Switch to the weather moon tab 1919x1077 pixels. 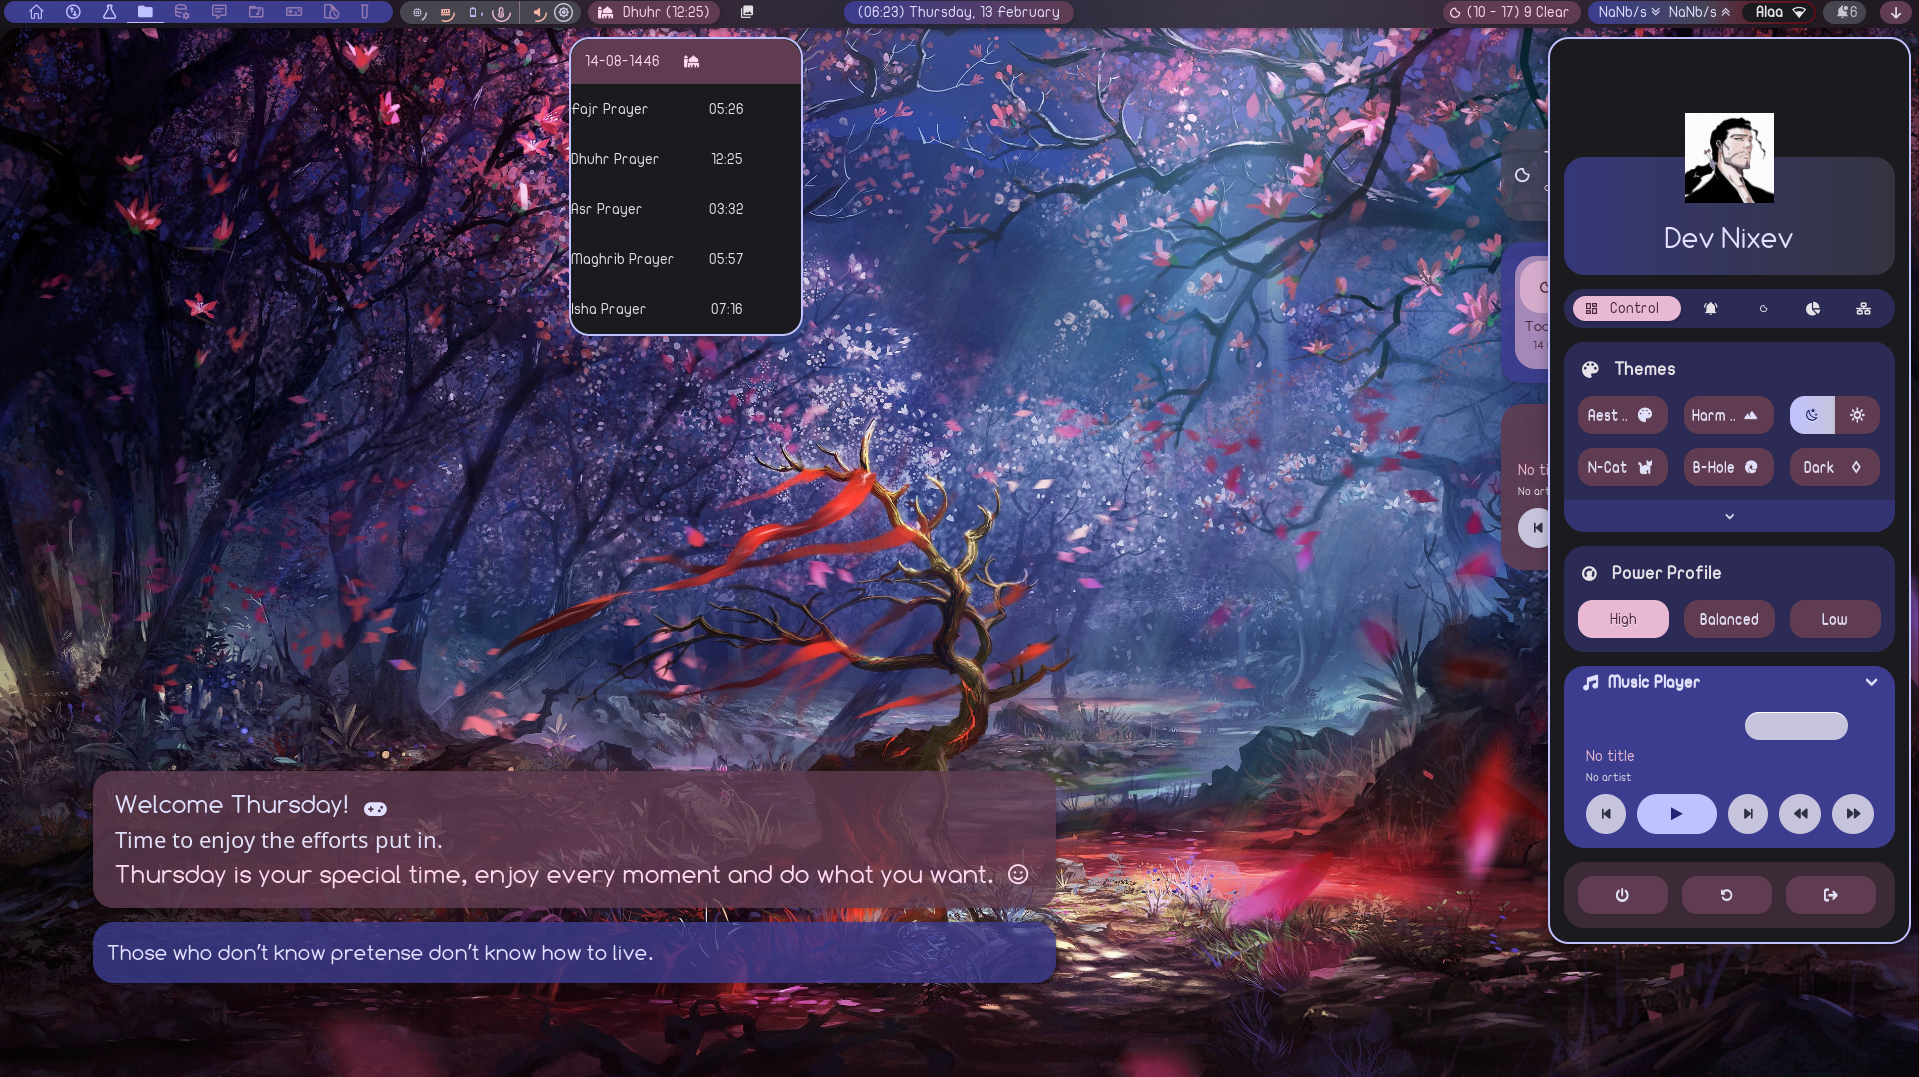coord(1763,309)
